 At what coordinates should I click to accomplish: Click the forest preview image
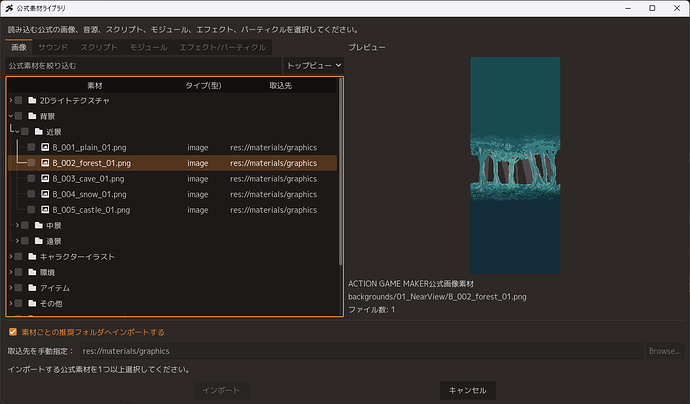[x=515, y=165]
